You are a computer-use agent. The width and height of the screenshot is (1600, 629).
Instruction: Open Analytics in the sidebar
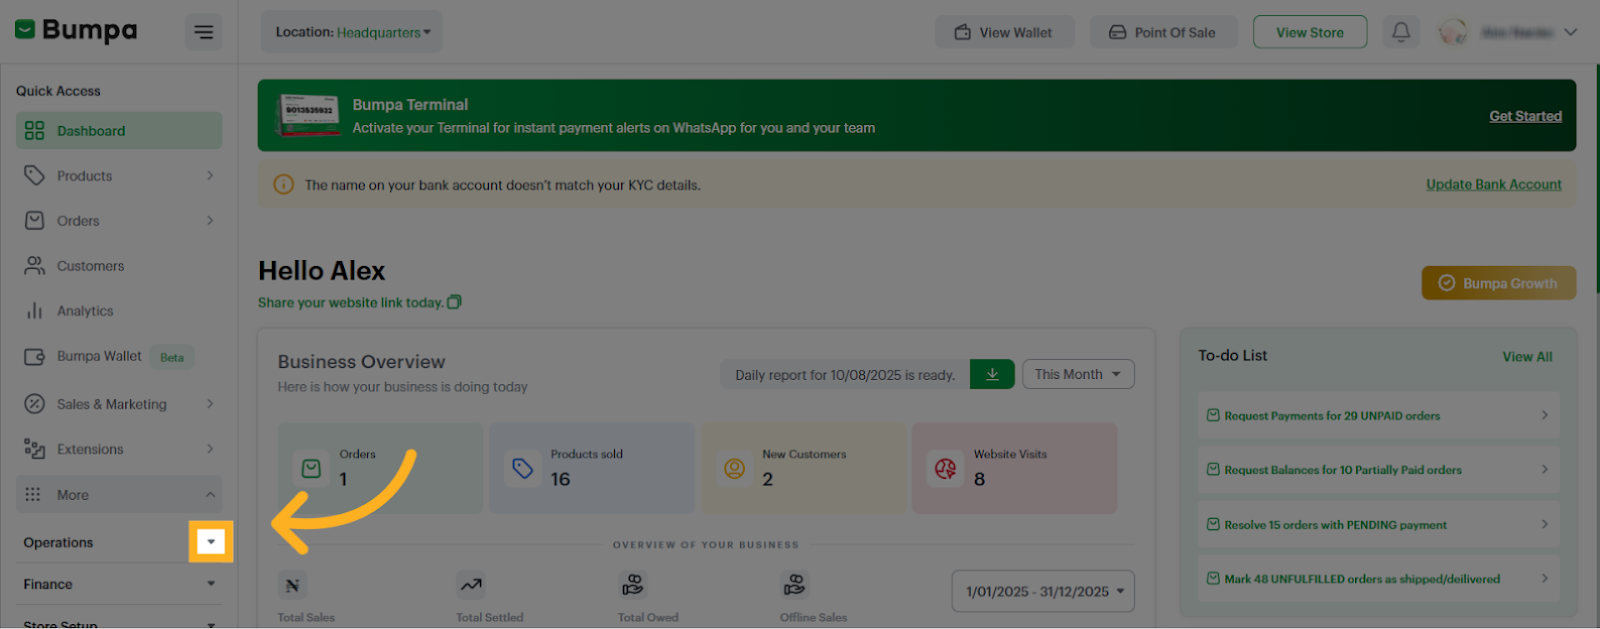click(119, 311)
